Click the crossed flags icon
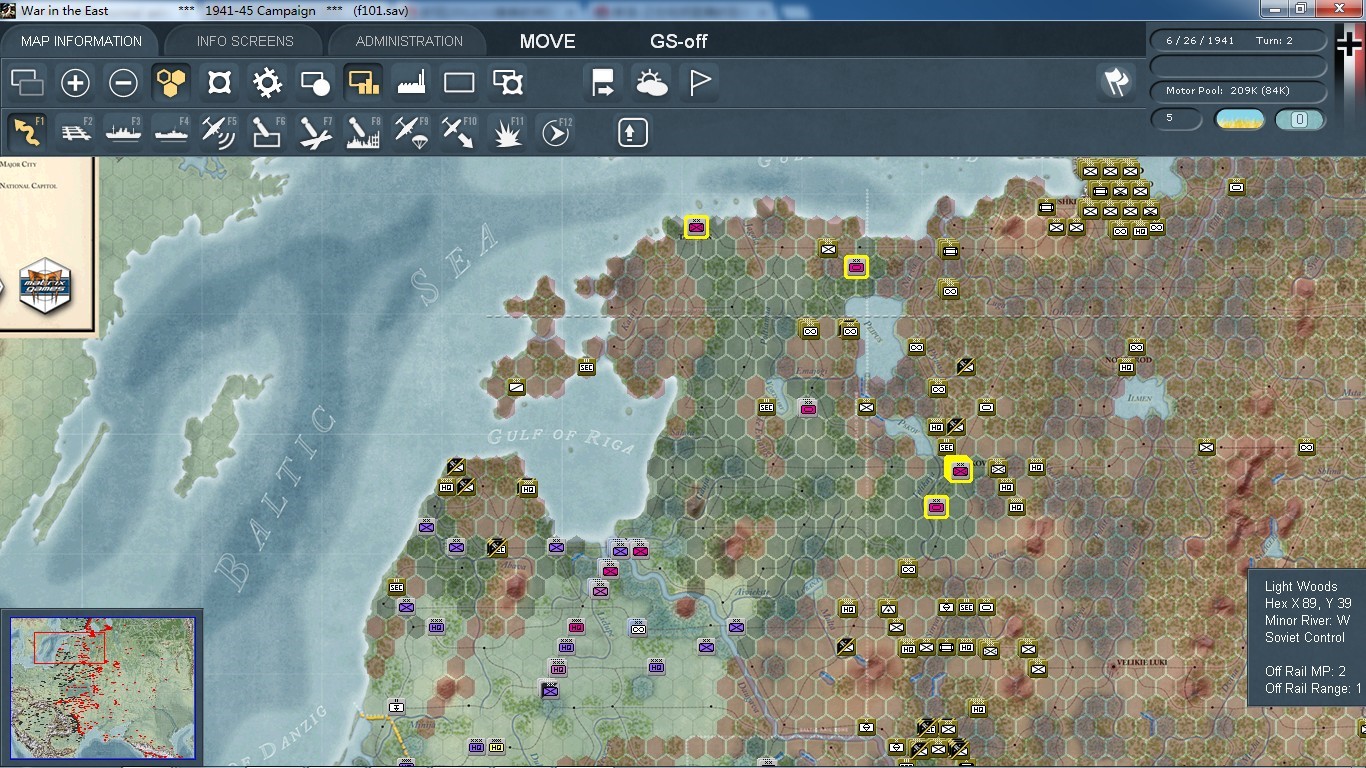 pyautogui.click(x=1116, y=83)
